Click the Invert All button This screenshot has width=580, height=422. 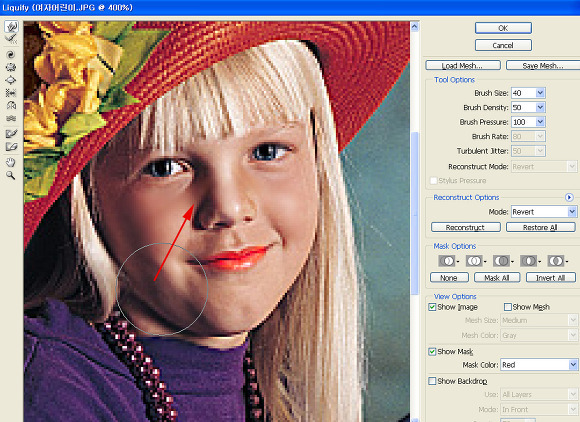click(x=551, y=277)
